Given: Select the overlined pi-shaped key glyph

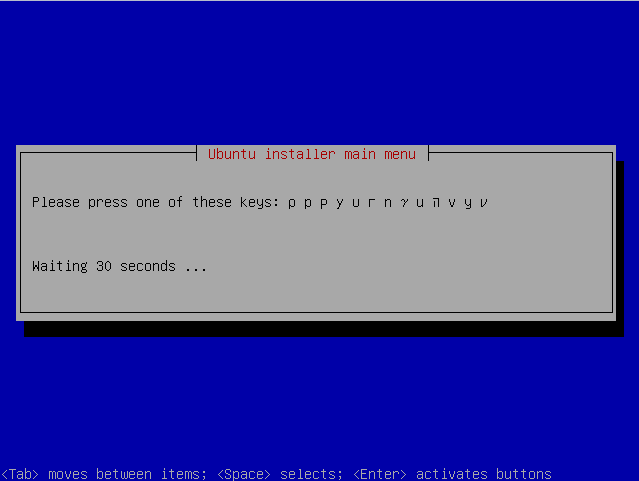Looking at the screenshot, I should tap(436, 202).
